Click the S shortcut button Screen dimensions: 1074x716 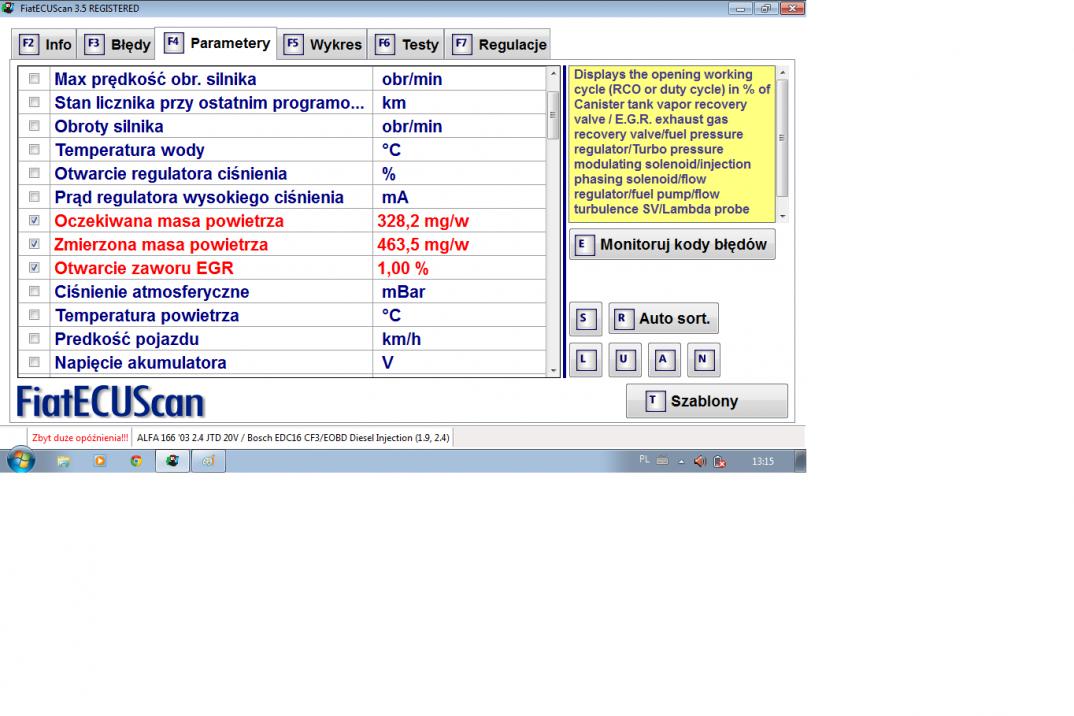tap(585, 319)
